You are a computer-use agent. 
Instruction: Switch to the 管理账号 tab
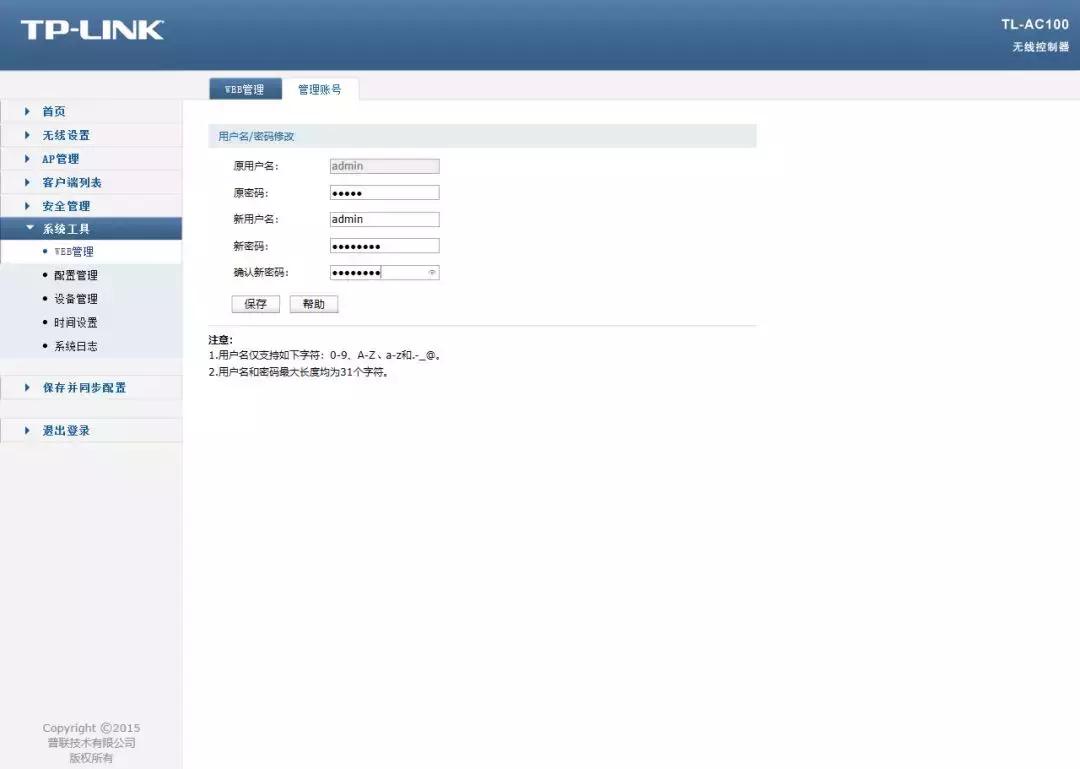click(x=322, y=88)
